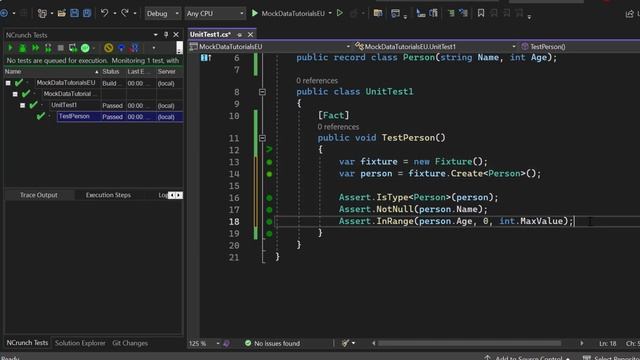Click the Ln: 18 line indicator
640x360 pixels.
607,344
